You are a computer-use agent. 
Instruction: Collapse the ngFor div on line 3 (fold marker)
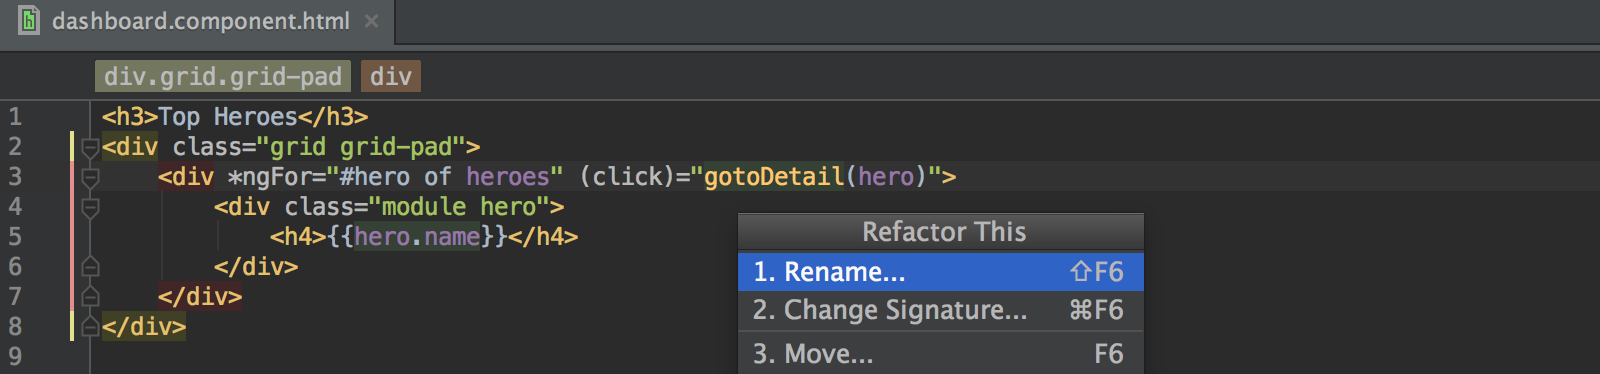coord(90,178)
